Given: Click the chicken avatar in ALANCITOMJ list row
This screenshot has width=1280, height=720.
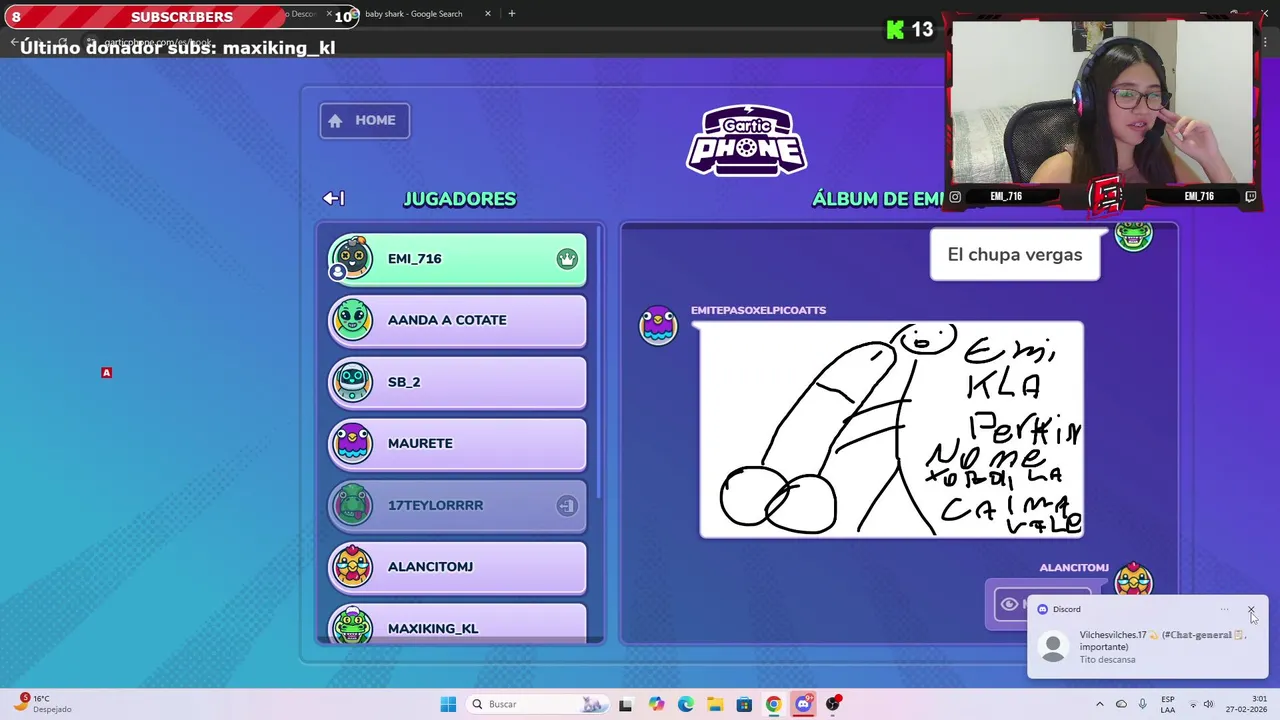Looking at the screenshot, I should (352, 567).
